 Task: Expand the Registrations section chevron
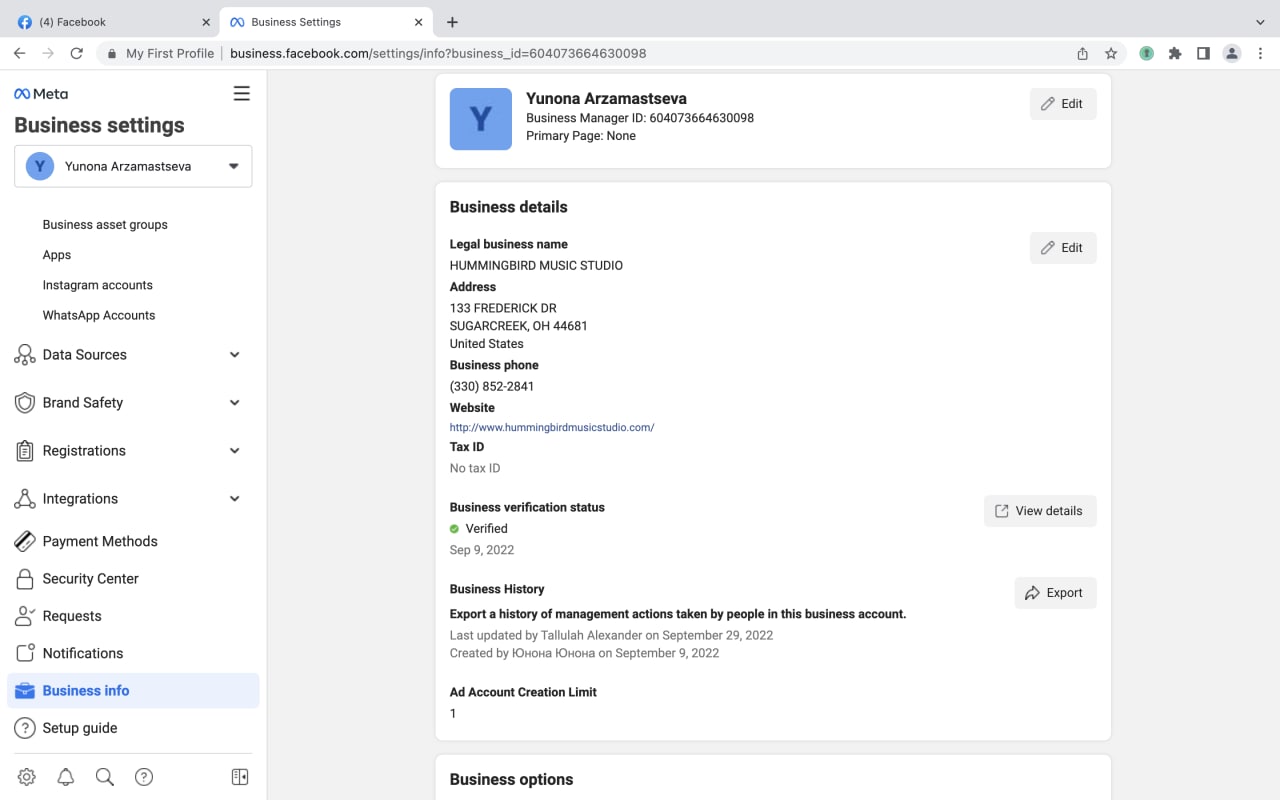[x=235, y=451]
